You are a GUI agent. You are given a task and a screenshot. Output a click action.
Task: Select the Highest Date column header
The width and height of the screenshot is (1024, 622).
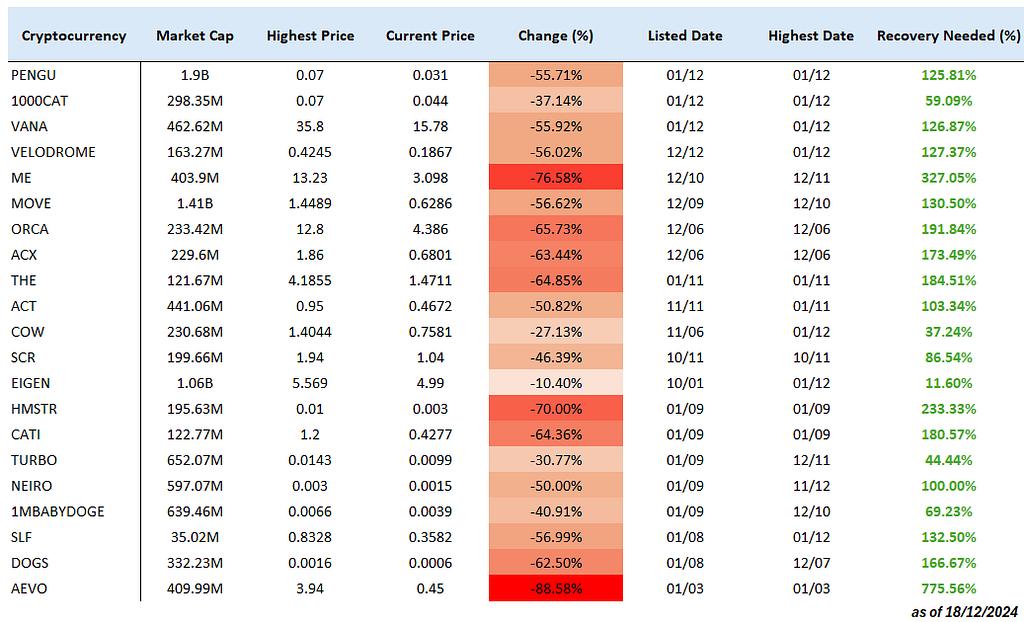pyautogui.click(x=811, y=36)
